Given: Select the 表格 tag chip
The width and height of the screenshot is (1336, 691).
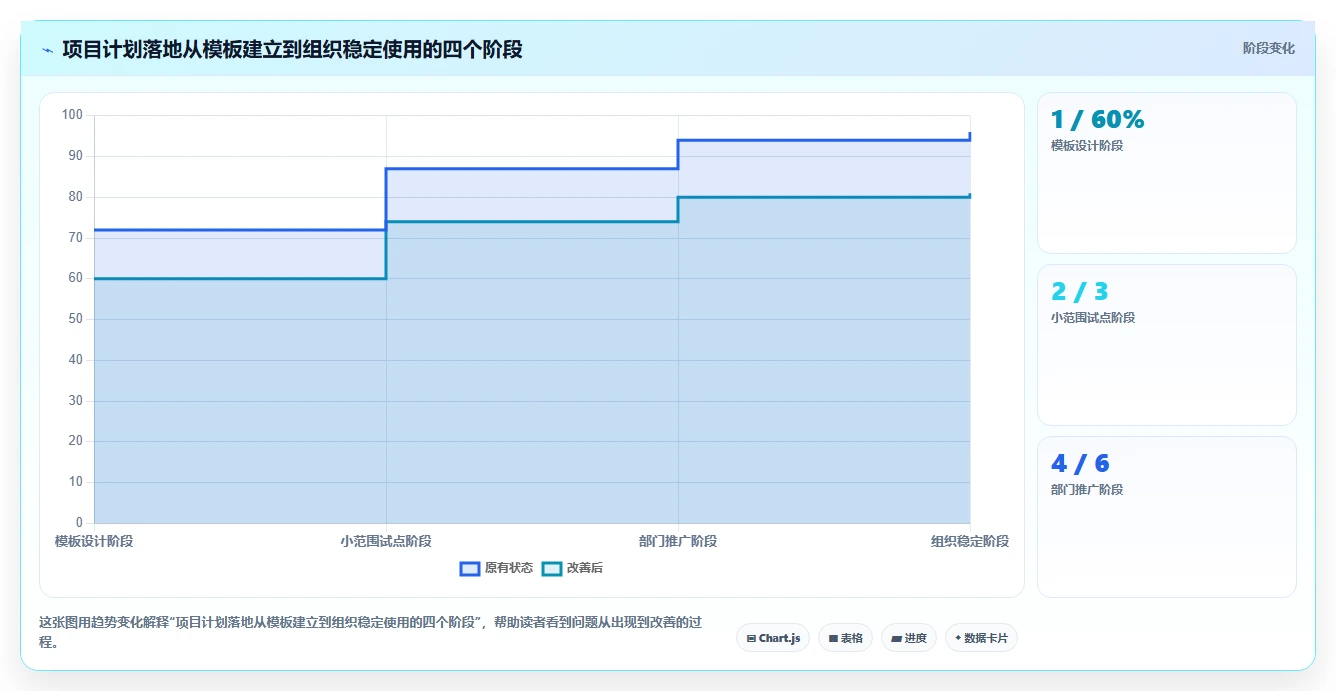Looking at the screenshot, I should pyautogui.click(x=845, y=638).
